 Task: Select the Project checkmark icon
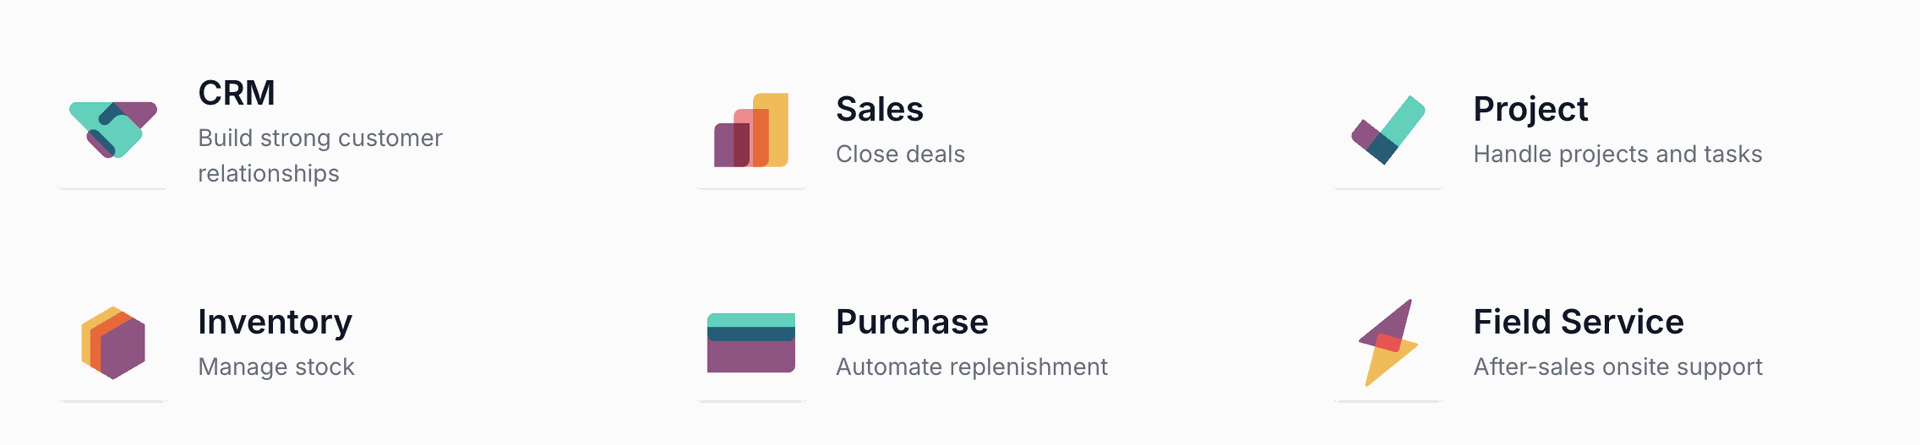(x=1388, y=130)
